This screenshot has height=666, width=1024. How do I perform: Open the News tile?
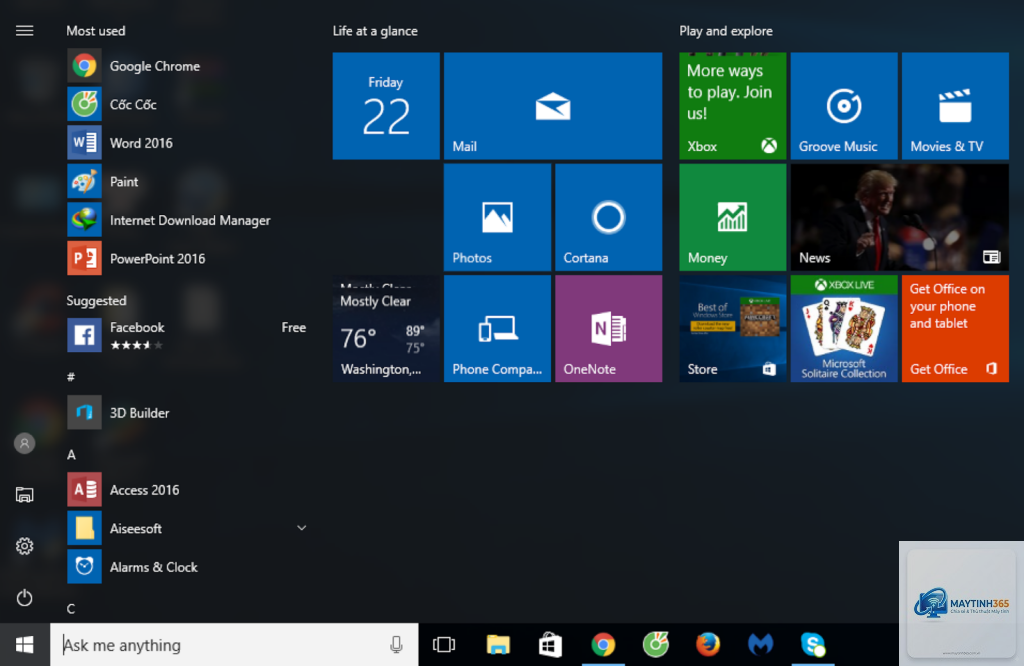[x=899, y=217]
